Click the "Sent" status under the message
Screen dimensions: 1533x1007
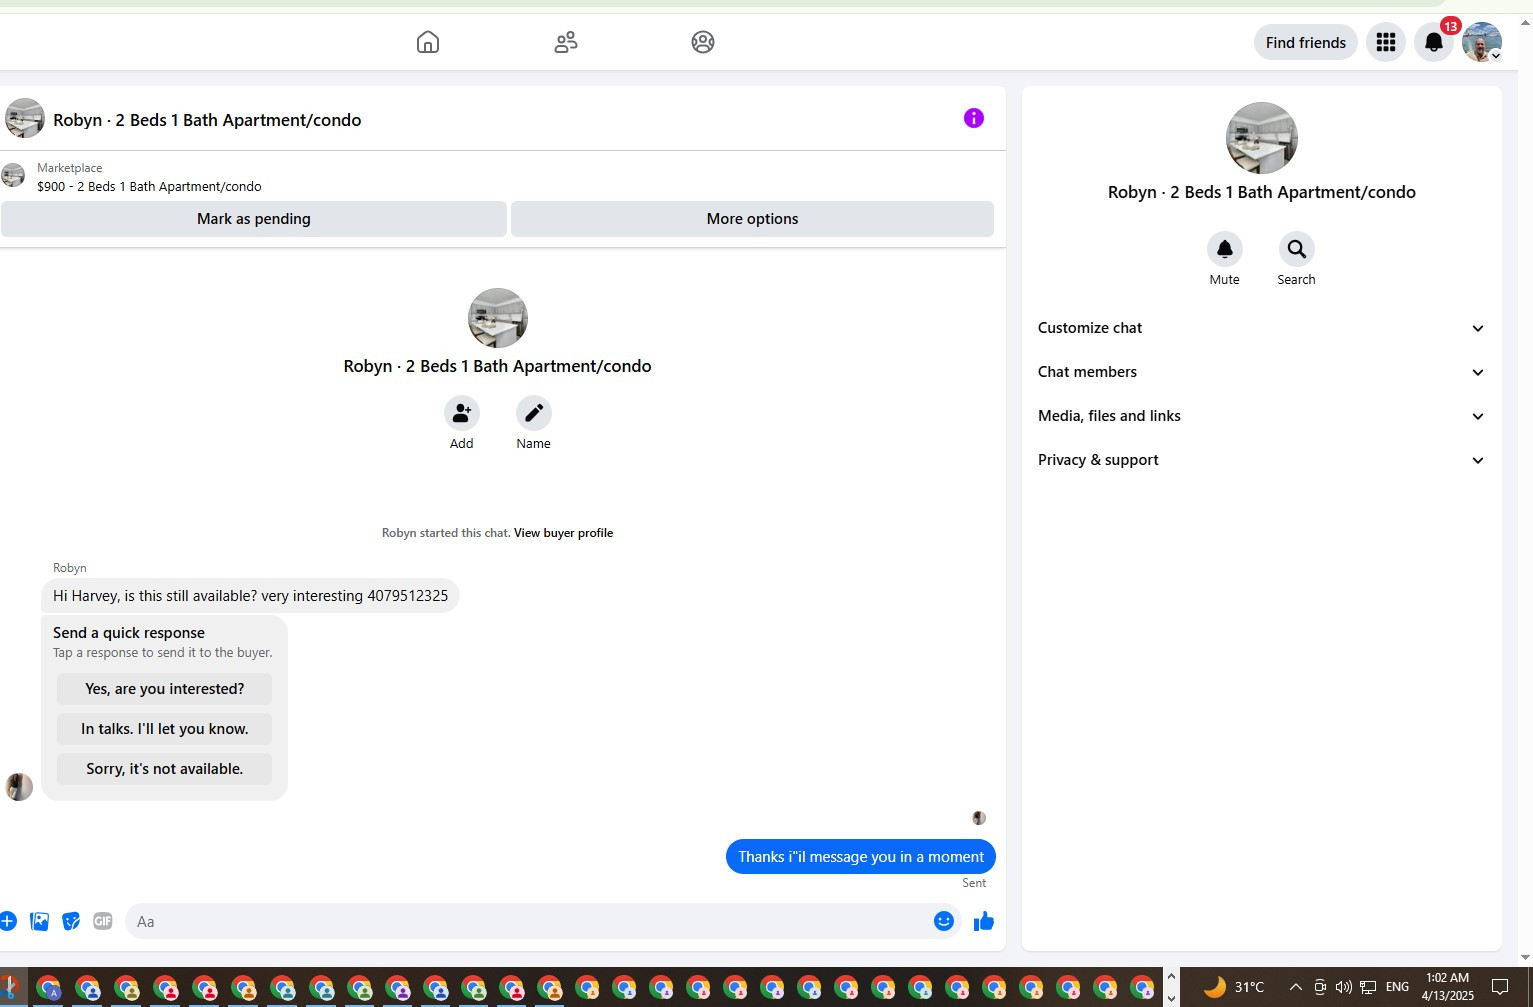click(x=974, y=883)
